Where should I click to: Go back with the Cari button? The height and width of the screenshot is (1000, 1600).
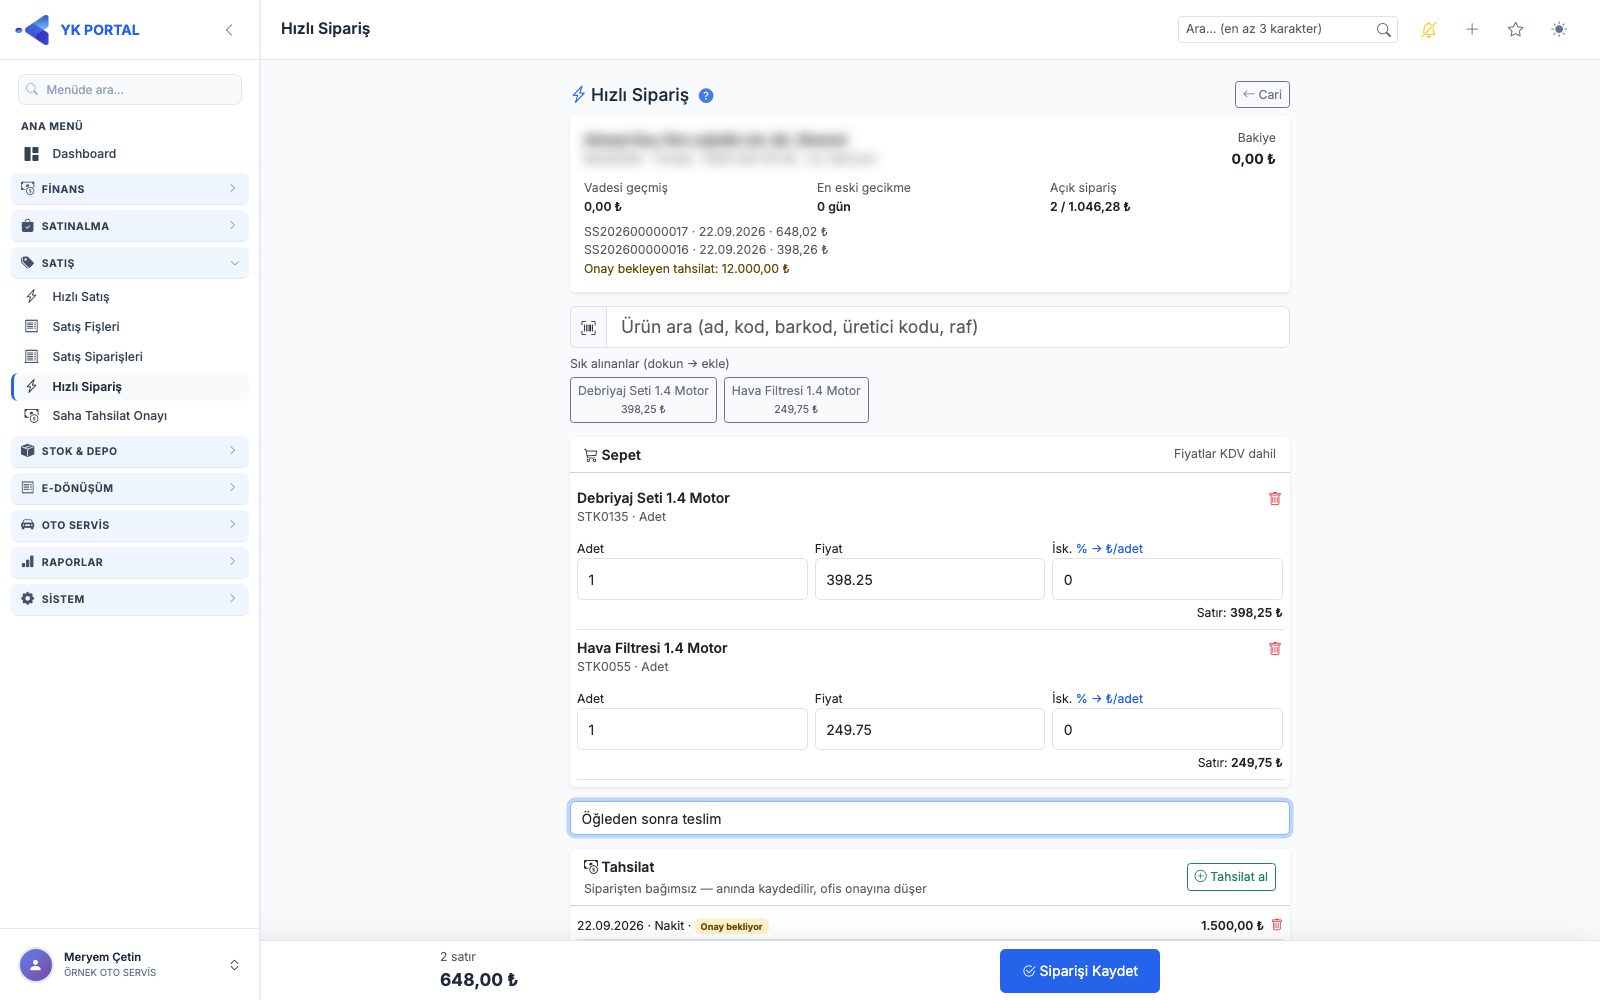point(1262,95)
